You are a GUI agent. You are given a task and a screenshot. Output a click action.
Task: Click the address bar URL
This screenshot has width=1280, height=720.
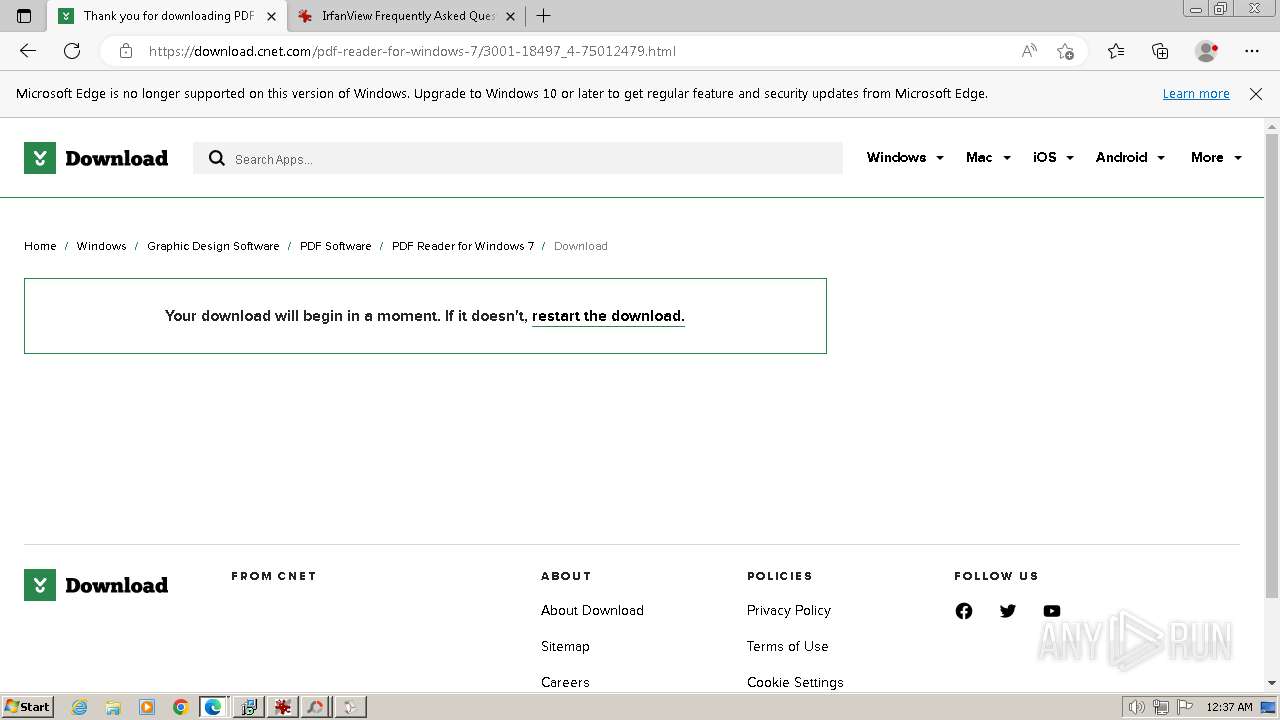(412, 51)
